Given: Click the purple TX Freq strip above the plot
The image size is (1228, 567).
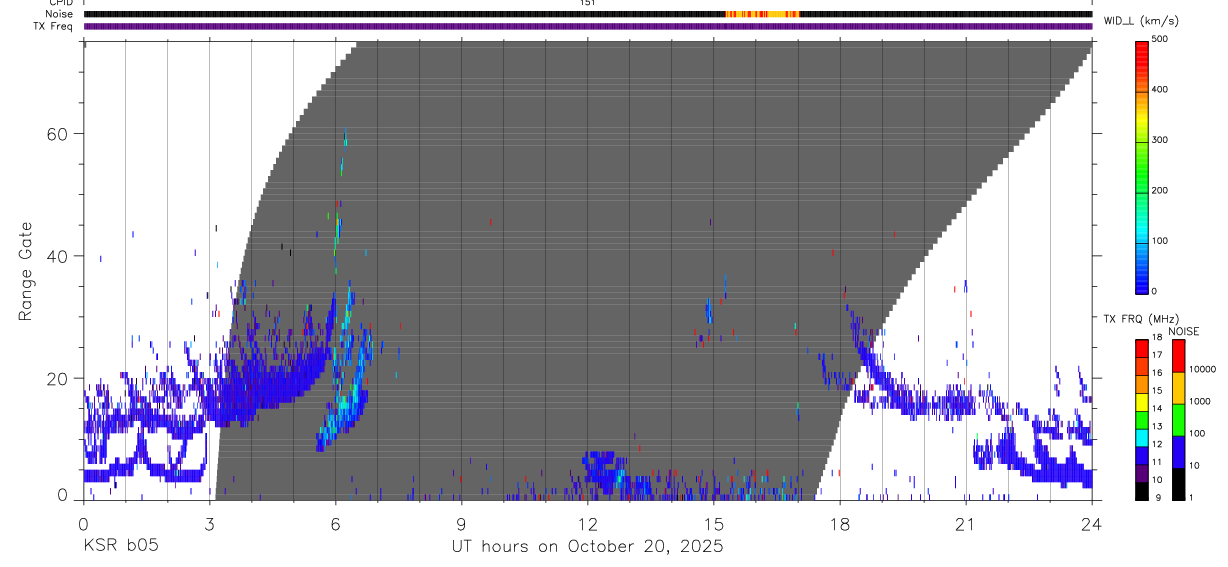Looking at the screenshot, I should [588, 26].
